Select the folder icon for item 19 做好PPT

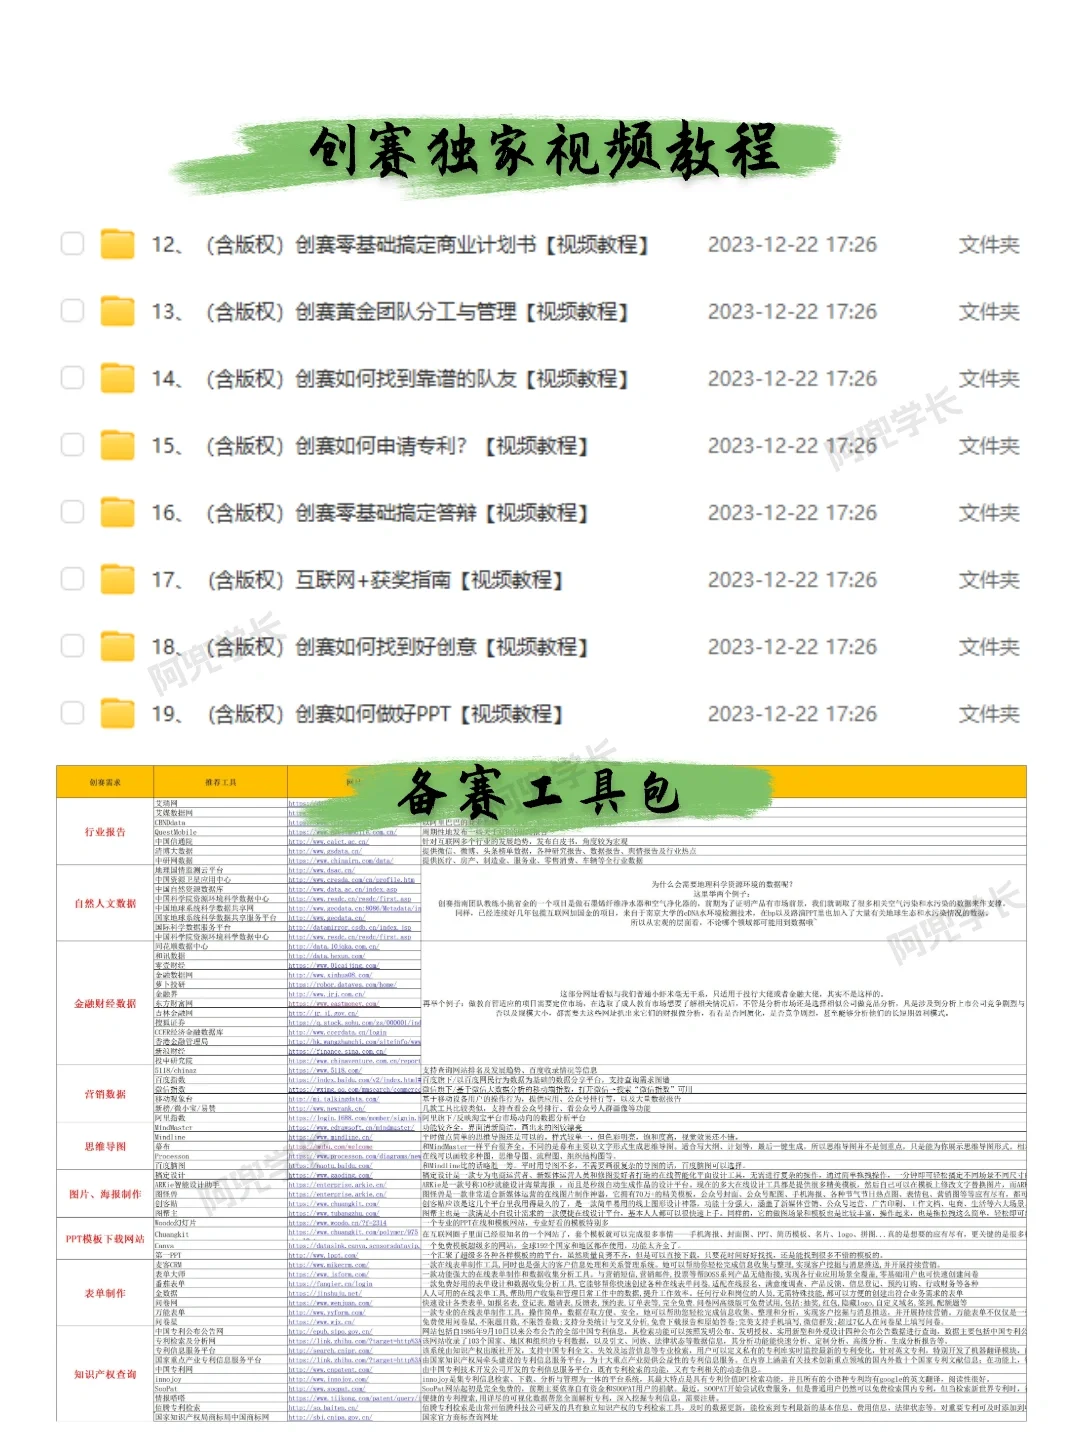(x=118, y=713)
